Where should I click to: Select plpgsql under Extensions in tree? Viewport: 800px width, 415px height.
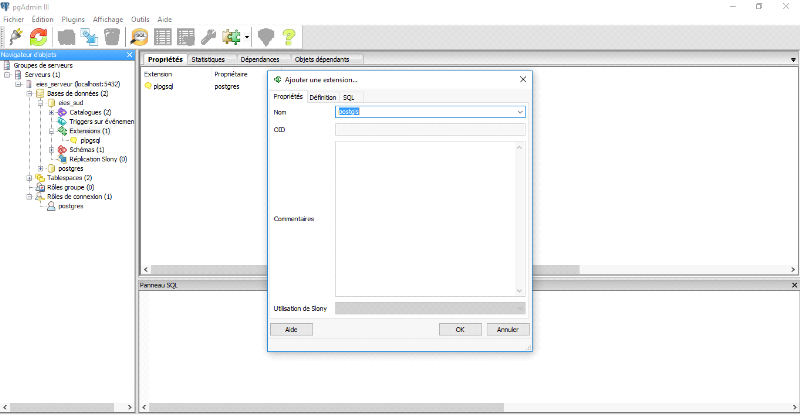pyautogui.click(x=90, y=140)
